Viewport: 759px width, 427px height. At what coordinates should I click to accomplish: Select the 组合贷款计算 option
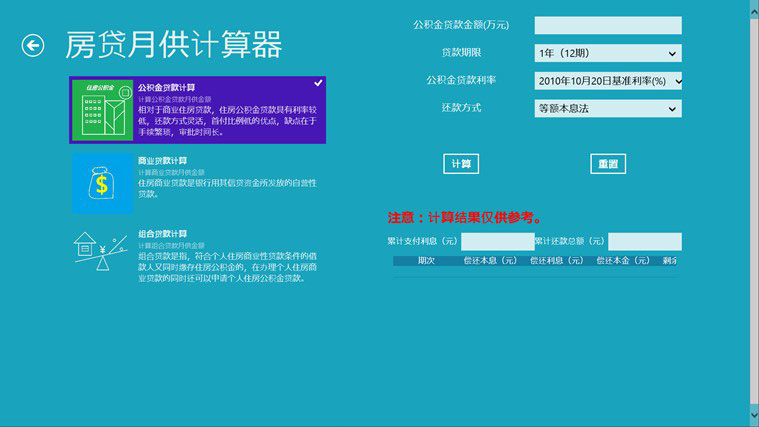(x=197, y=257)
